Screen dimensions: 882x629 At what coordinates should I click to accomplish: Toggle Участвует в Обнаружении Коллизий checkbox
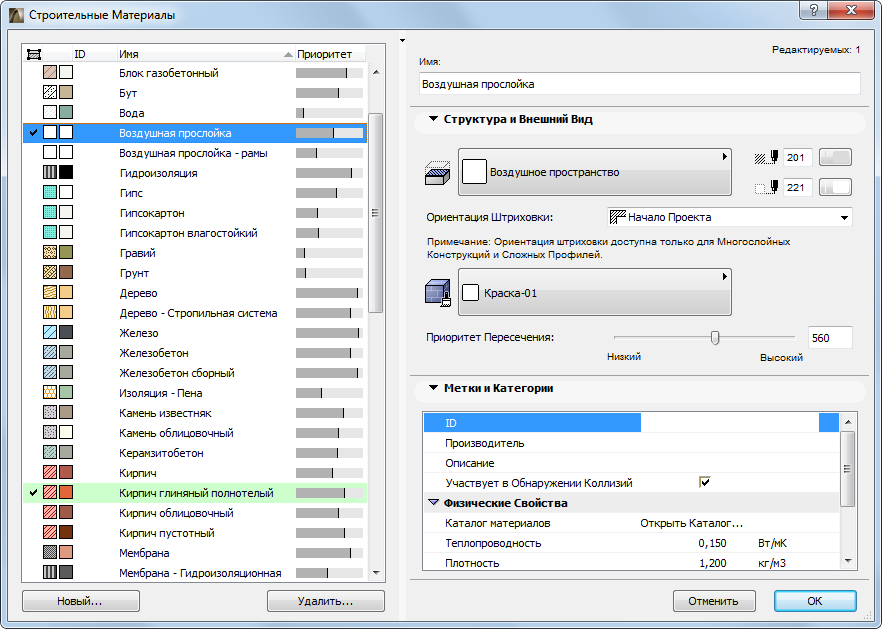[x=704, y=482]
